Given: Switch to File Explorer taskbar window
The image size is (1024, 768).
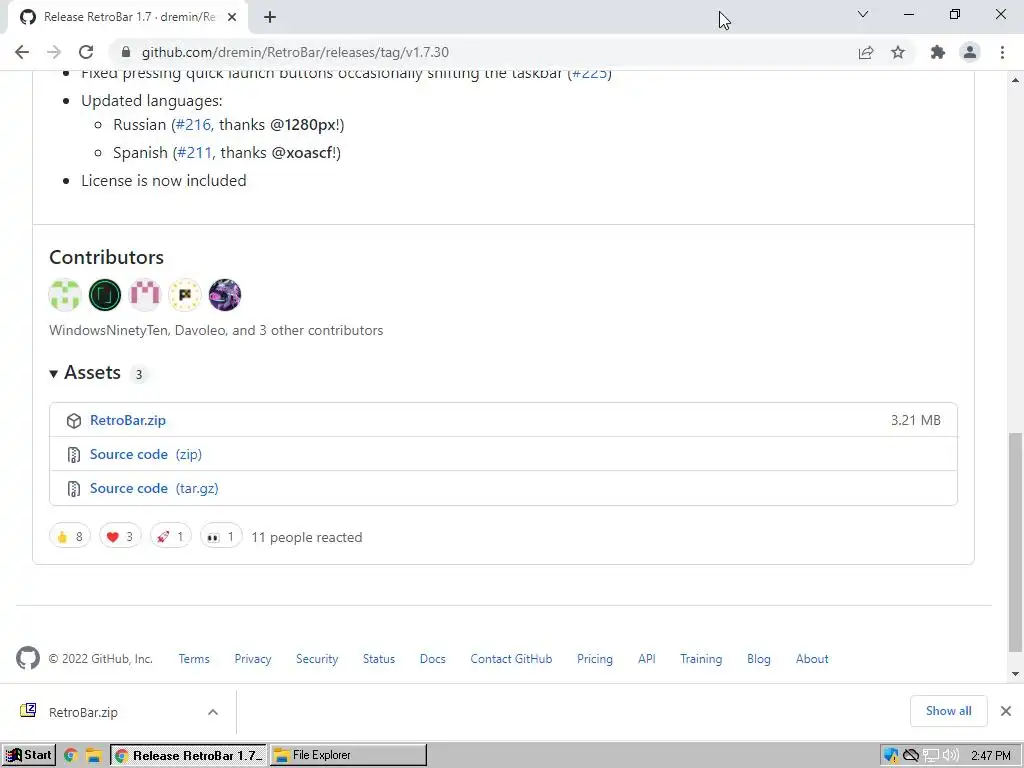Looking at the screenshot, I should [348, 755].
